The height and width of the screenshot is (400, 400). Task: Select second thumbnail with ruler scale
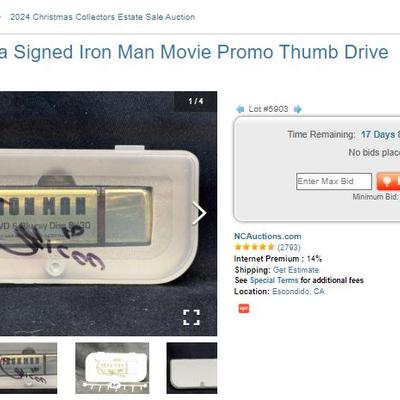[112, 368]
